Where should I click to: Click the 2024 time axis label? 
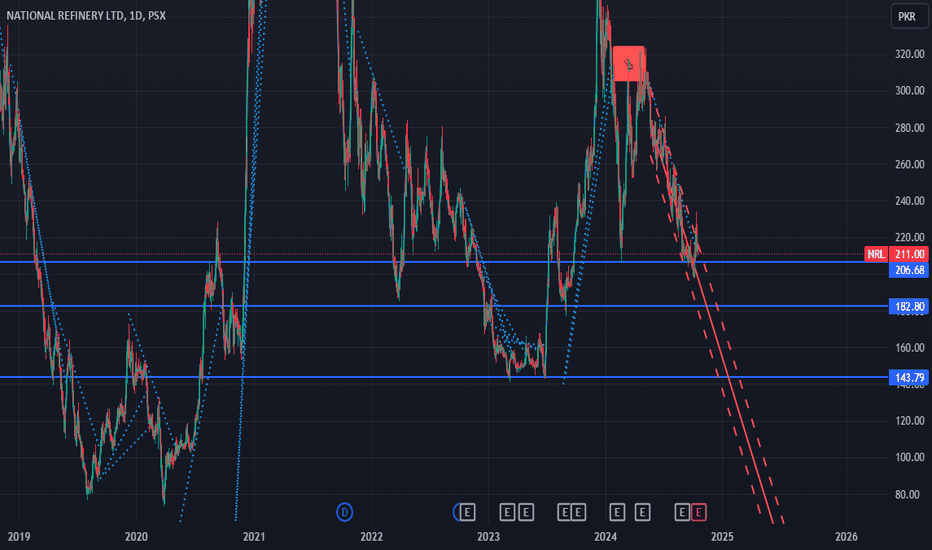(606, 537)
